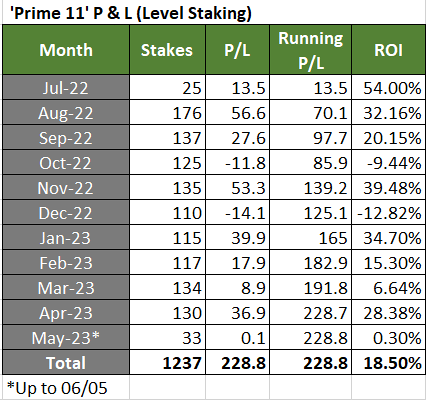Image resolution: width=426 pixels, height=400 pixels.
Task: Select the Jan-23 running P/L 165
Action: click(x=310, y=237)
